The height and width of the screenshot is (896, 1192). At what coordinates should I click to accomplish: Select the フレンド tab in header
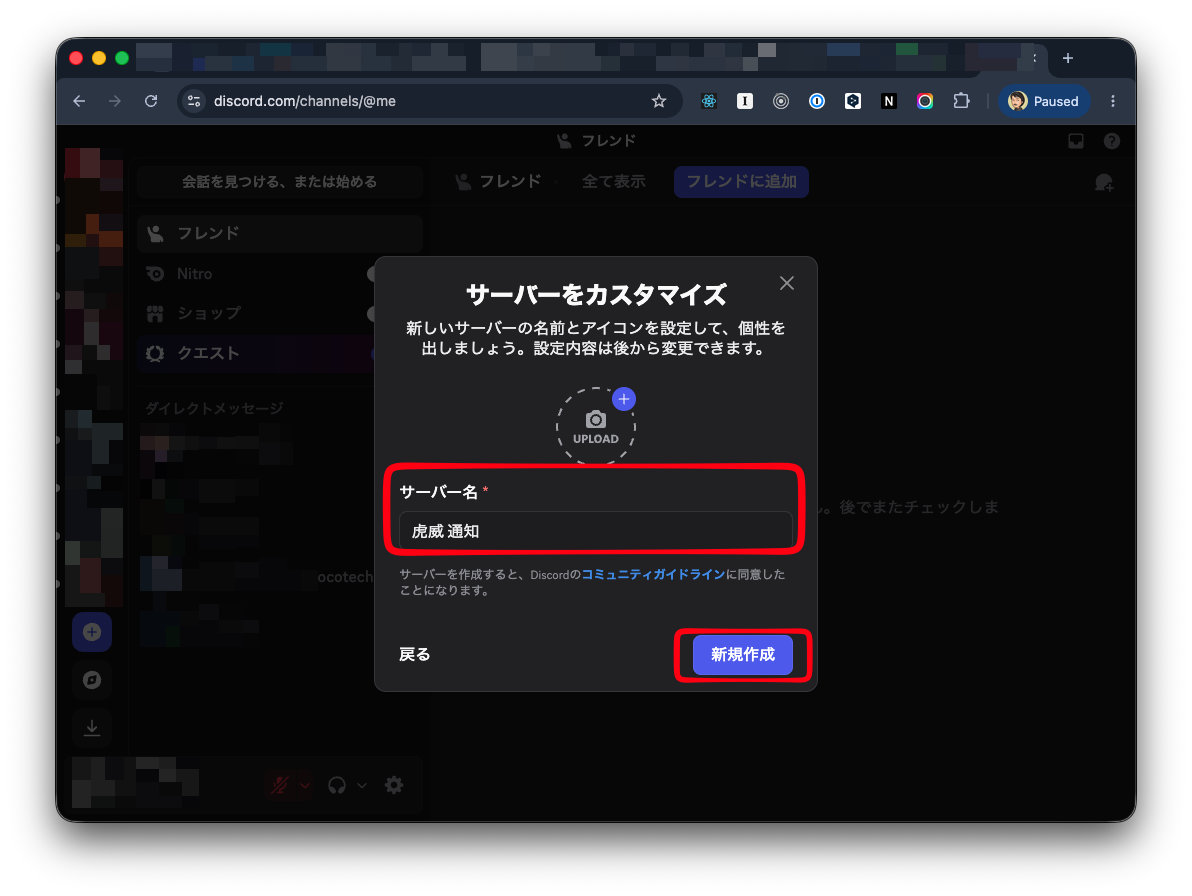(x=499, y=182)
